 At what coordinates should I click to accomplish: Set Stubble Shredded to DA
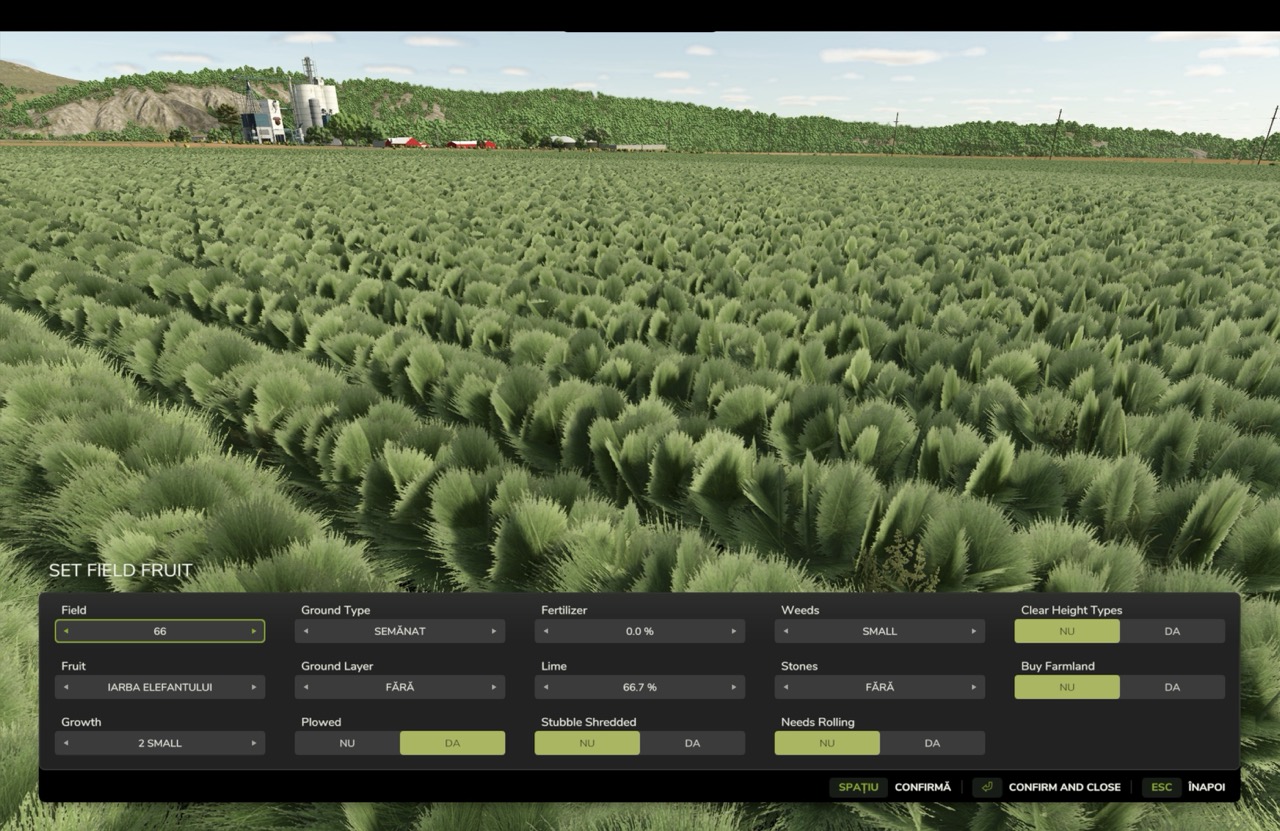click(692, 743)
